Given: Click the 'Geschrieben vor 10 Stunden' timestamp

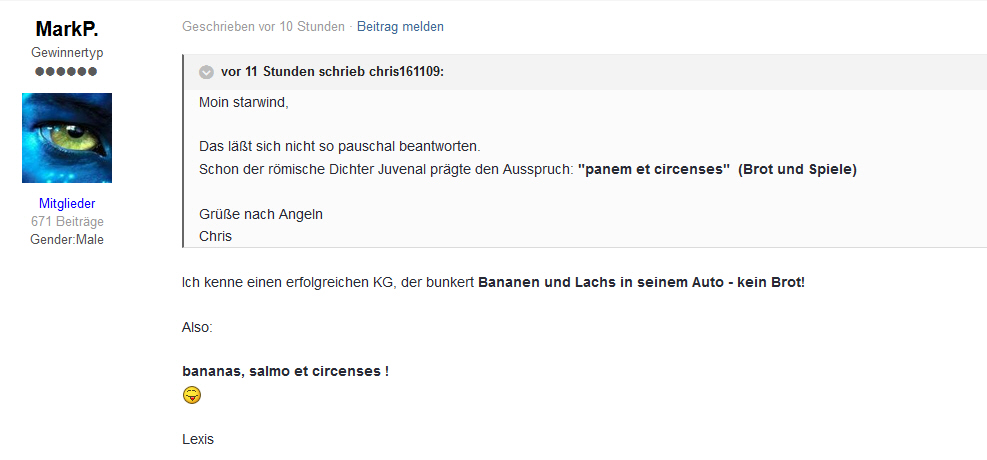Looking at the screenshot, I should 263,26.
